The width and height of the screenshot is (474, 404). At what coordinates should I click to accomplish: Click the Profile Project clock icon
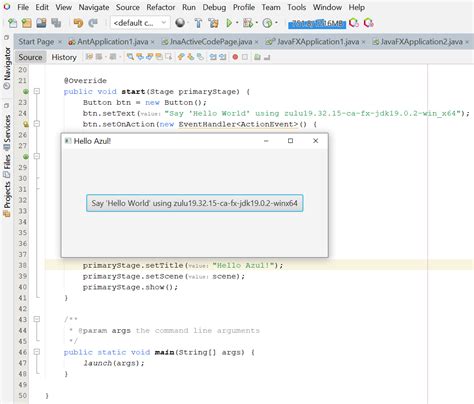click(x=267, y=23)
